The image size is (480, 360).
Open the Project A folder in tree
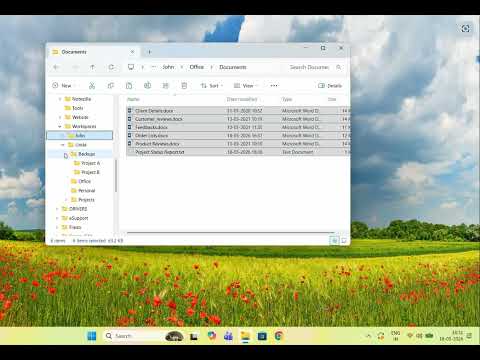pos(90,163)
